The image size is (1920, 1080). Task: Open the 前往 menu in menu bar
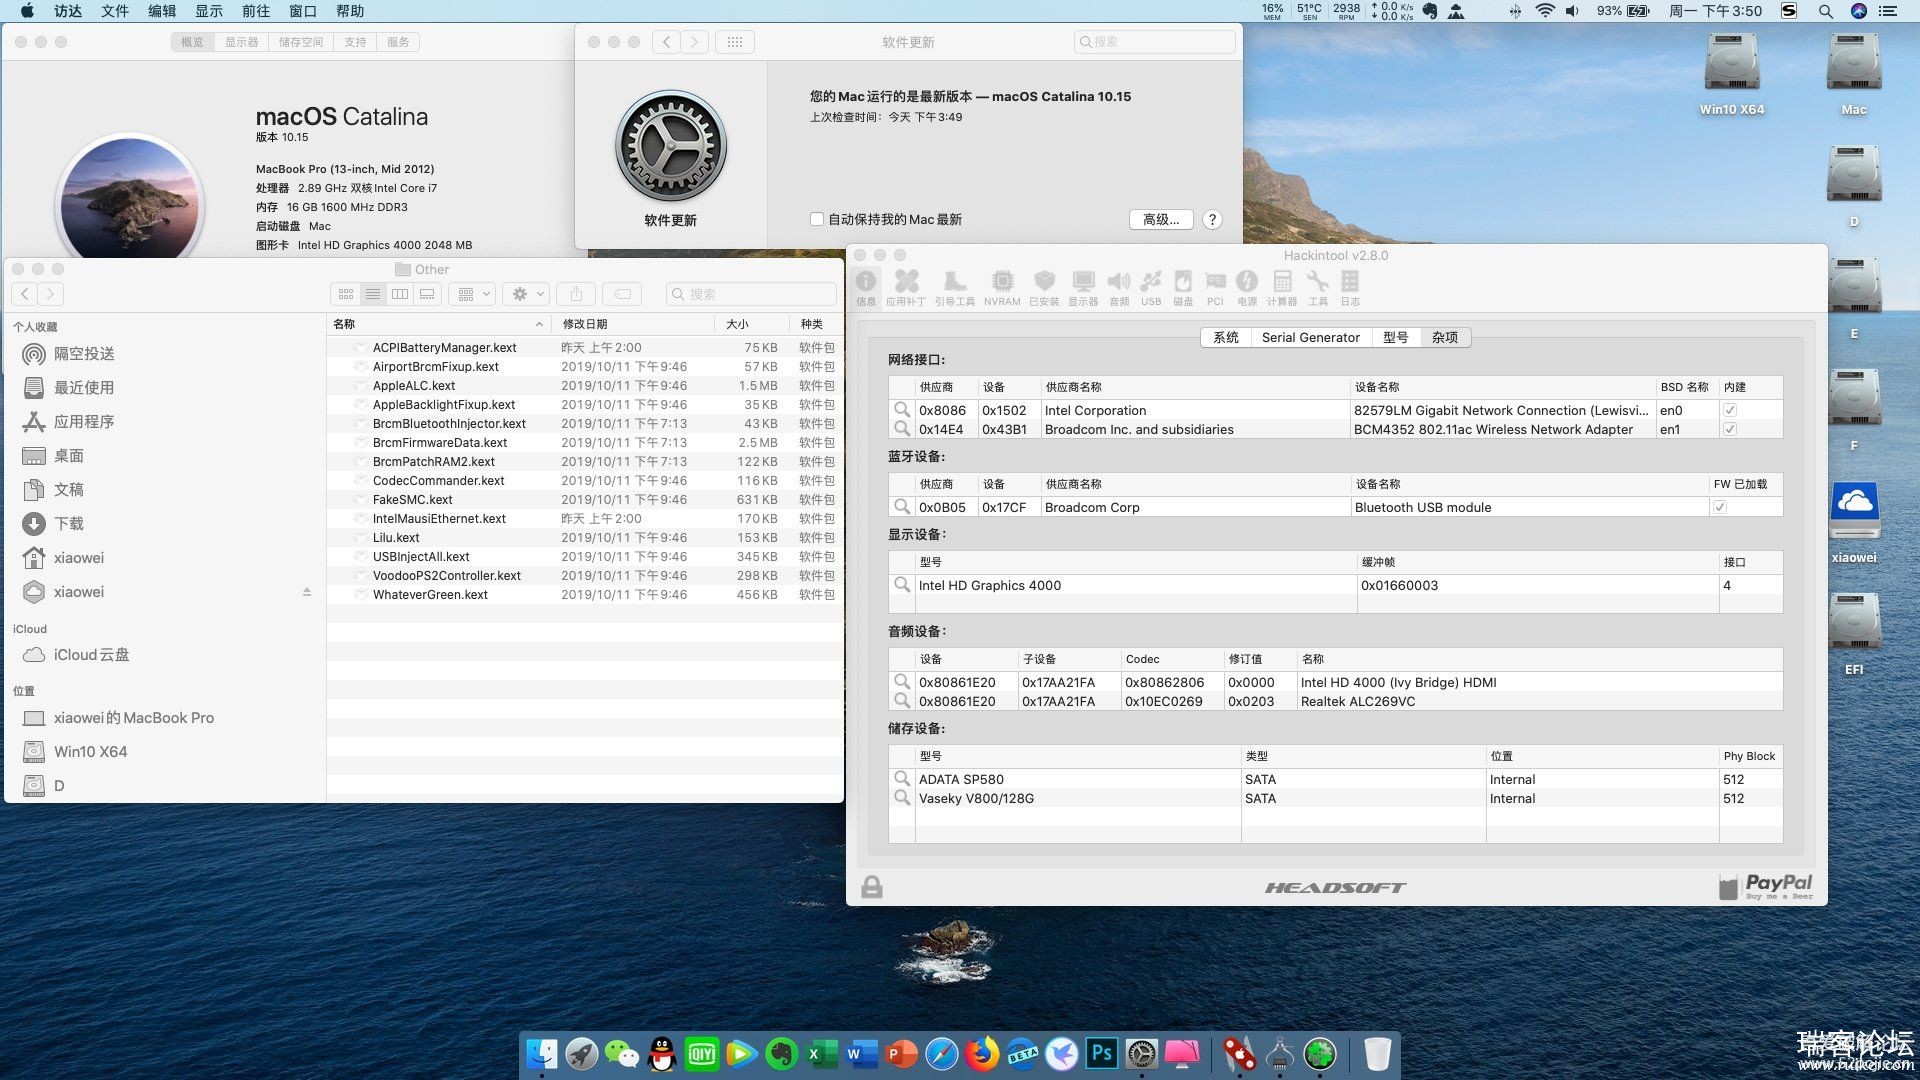256,11
